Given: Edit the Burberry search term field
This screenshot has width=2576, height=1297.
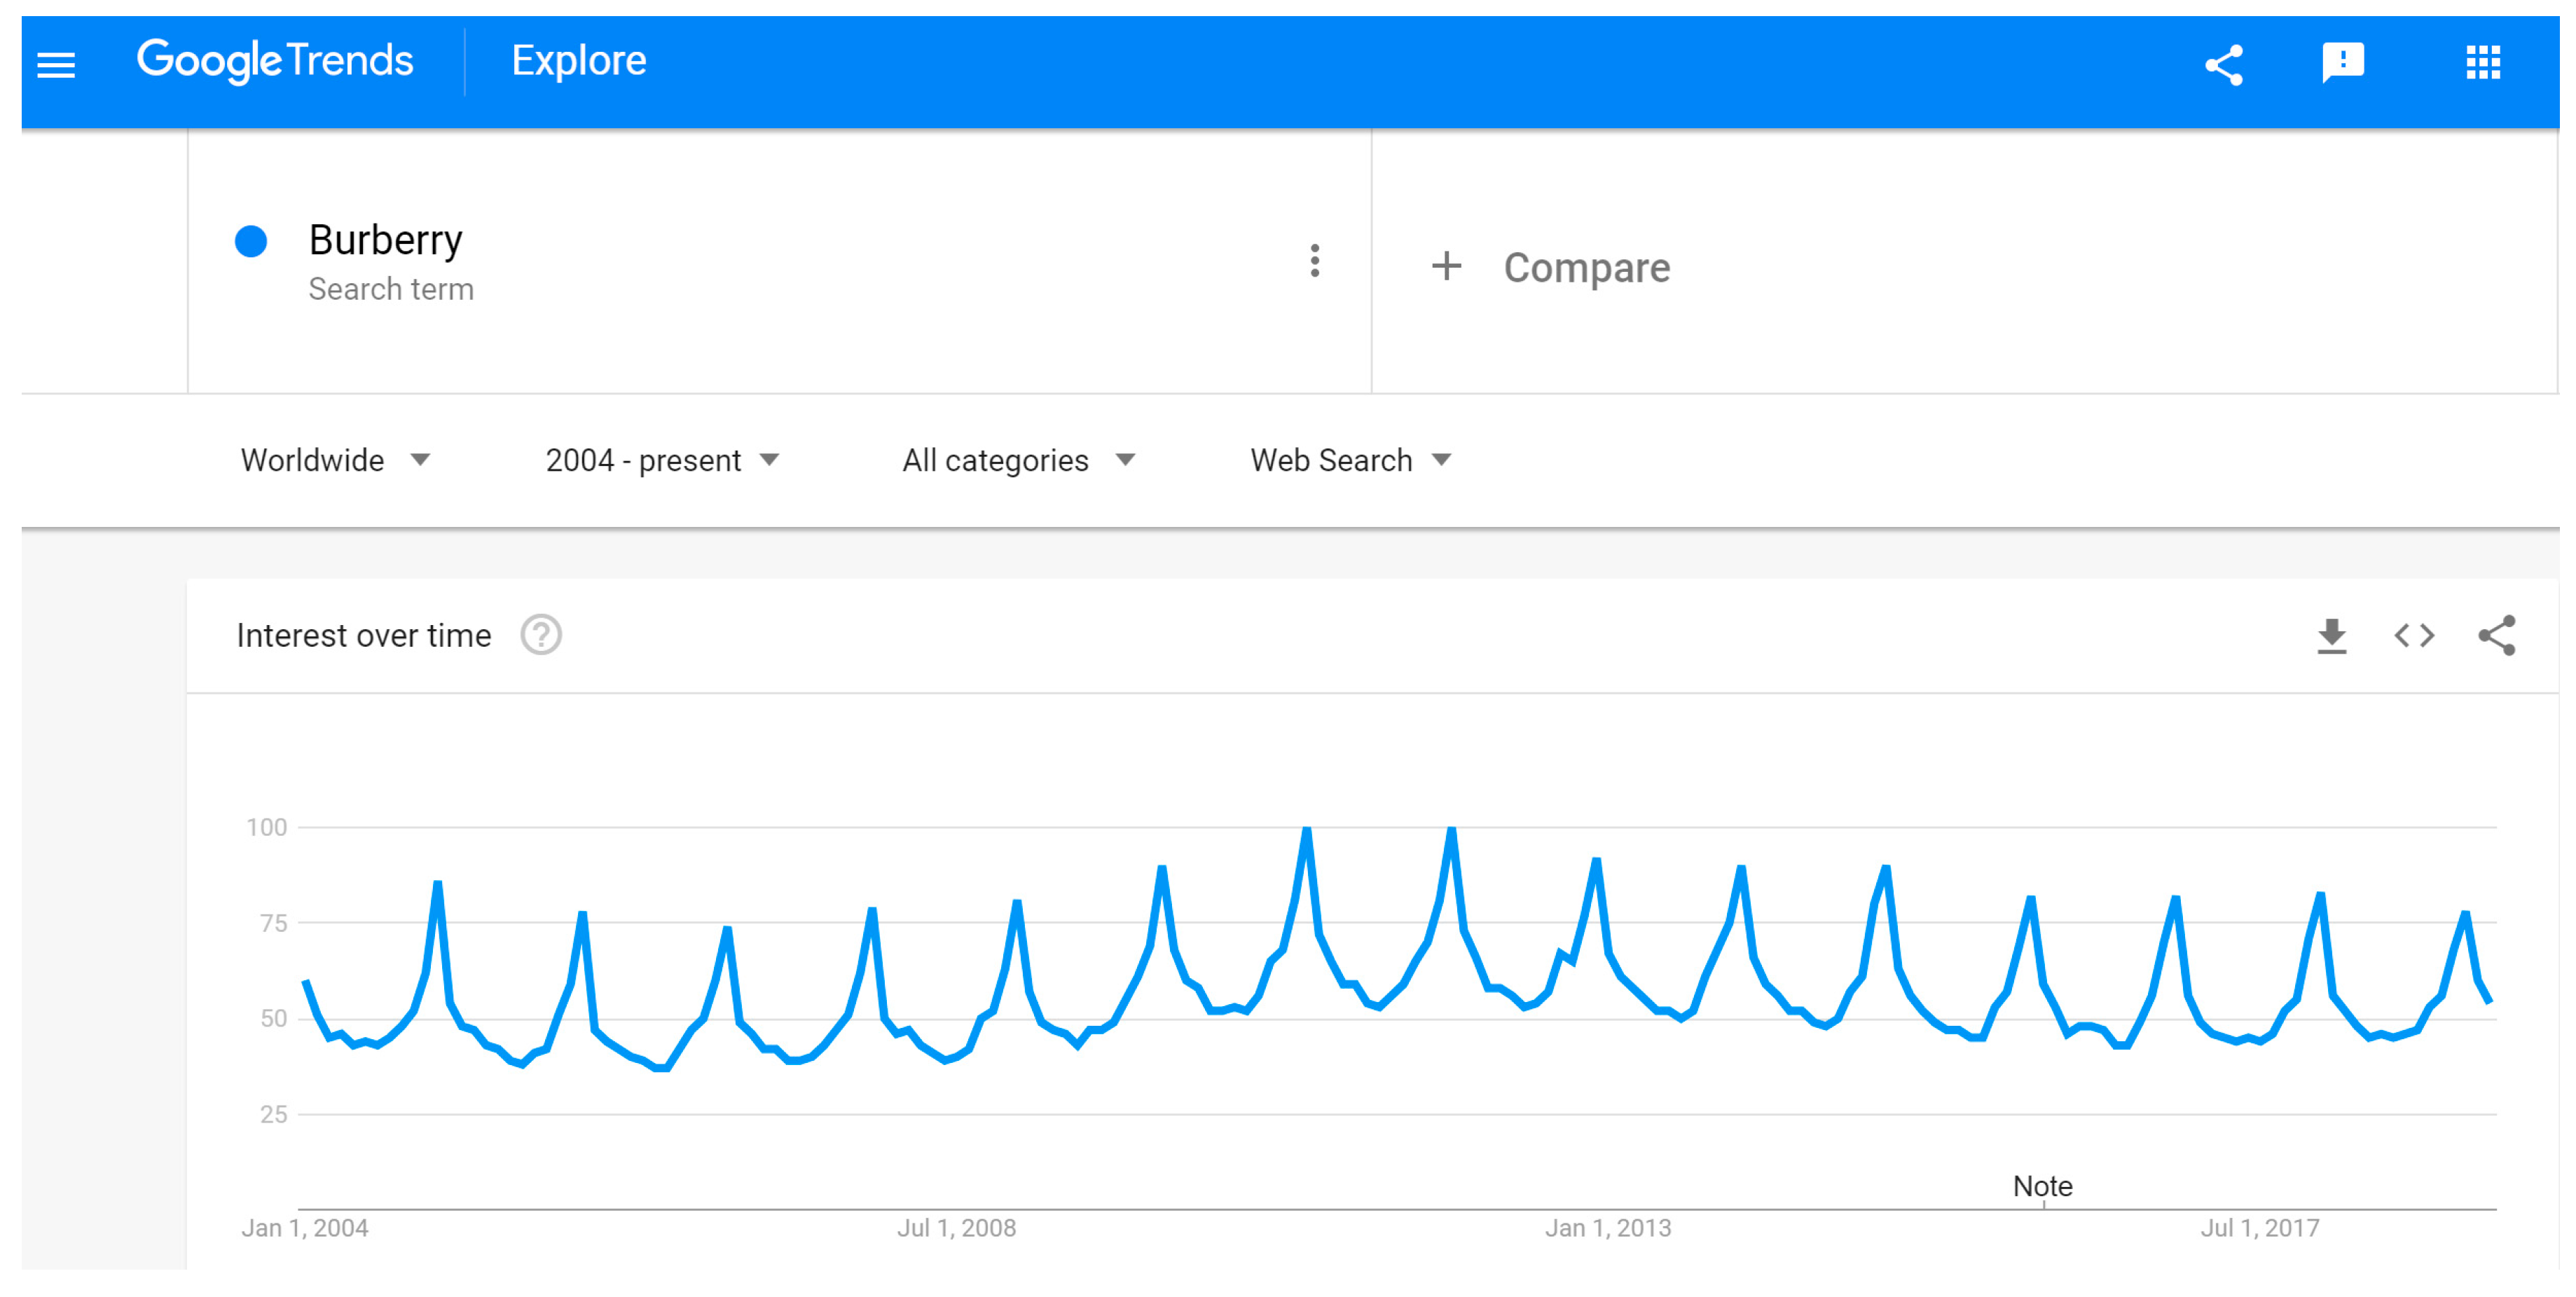Looking at the screenshot, I should [x=386, y=240].
